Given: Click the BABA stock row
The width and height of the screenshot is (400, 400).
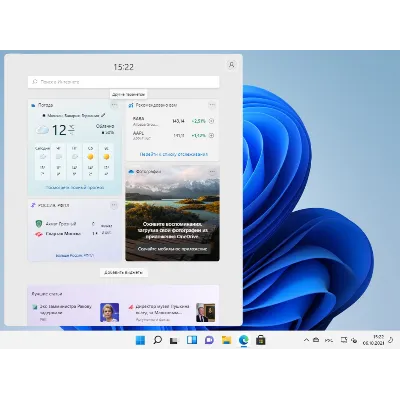Looking at the screenshot, I should pyautogui.click(x=173, y=121).
